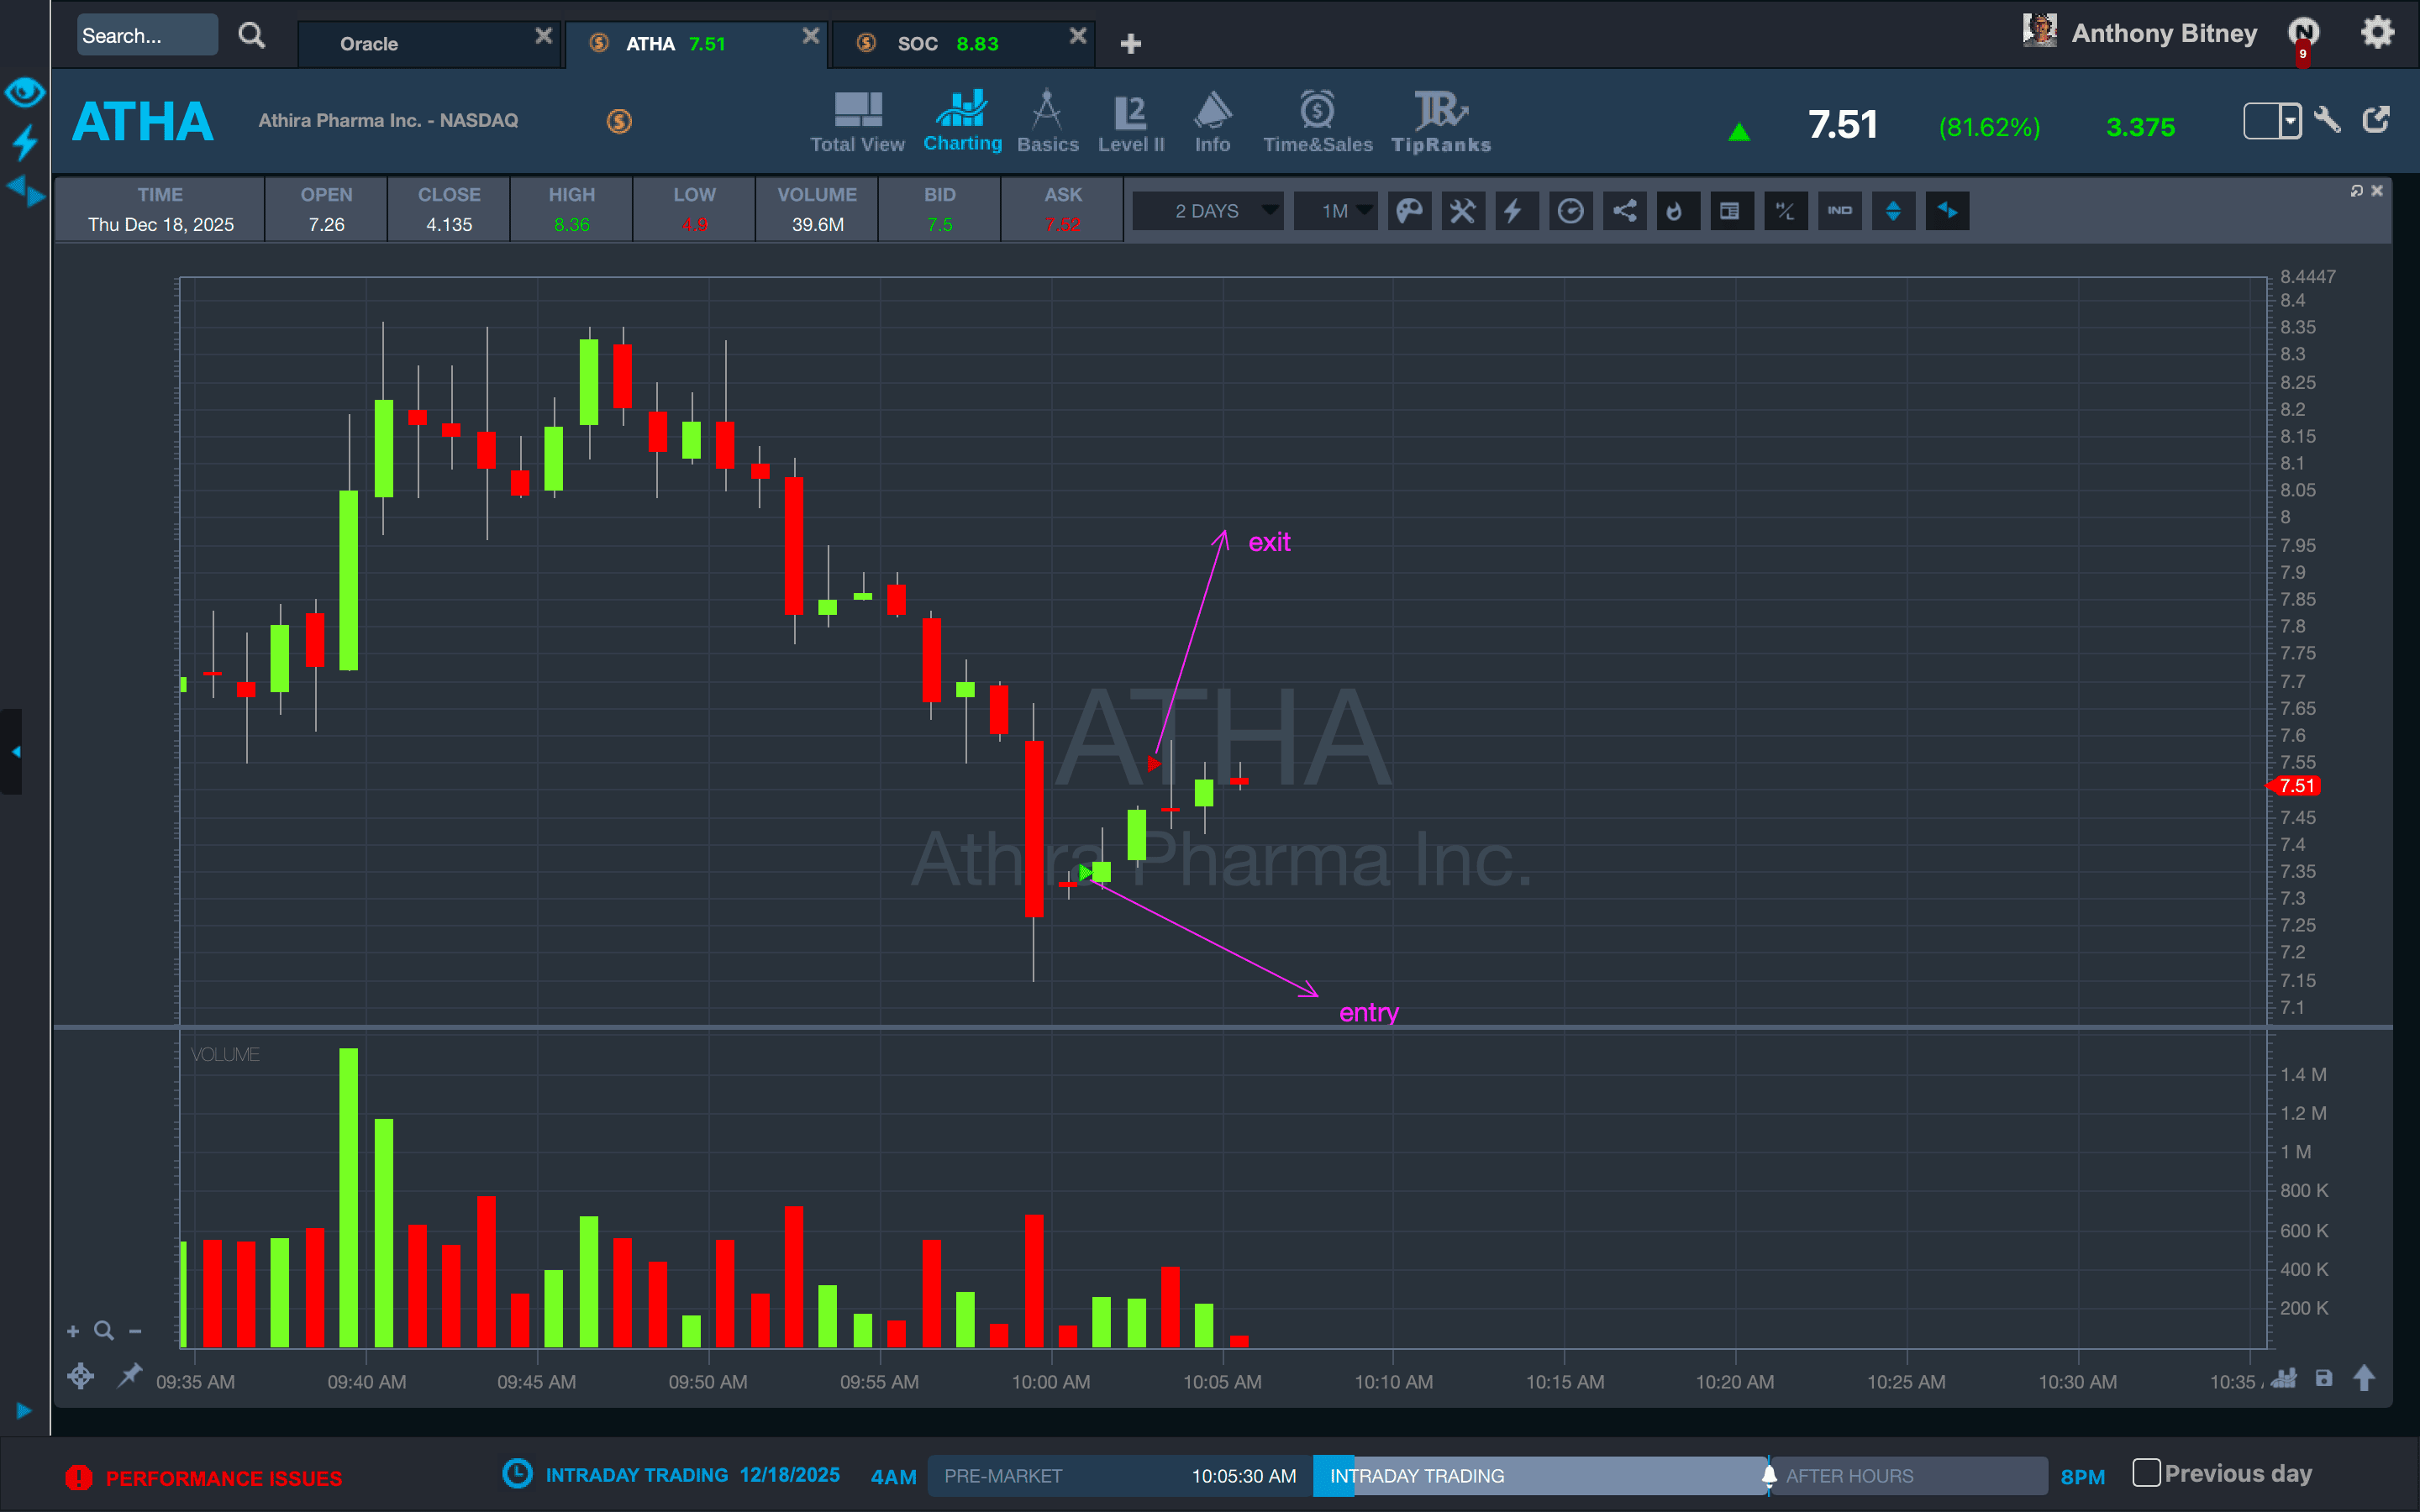Viewport: 2420px width, 1512px height.
Task: Click the Anthony Bitney profile name
Action: pyautogui.click(x=2163, y=34)
